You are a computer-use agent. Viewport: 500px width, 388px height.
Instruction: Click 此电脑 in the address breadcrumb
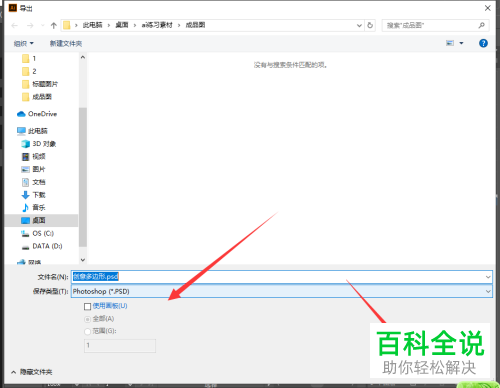coord(92,25)
